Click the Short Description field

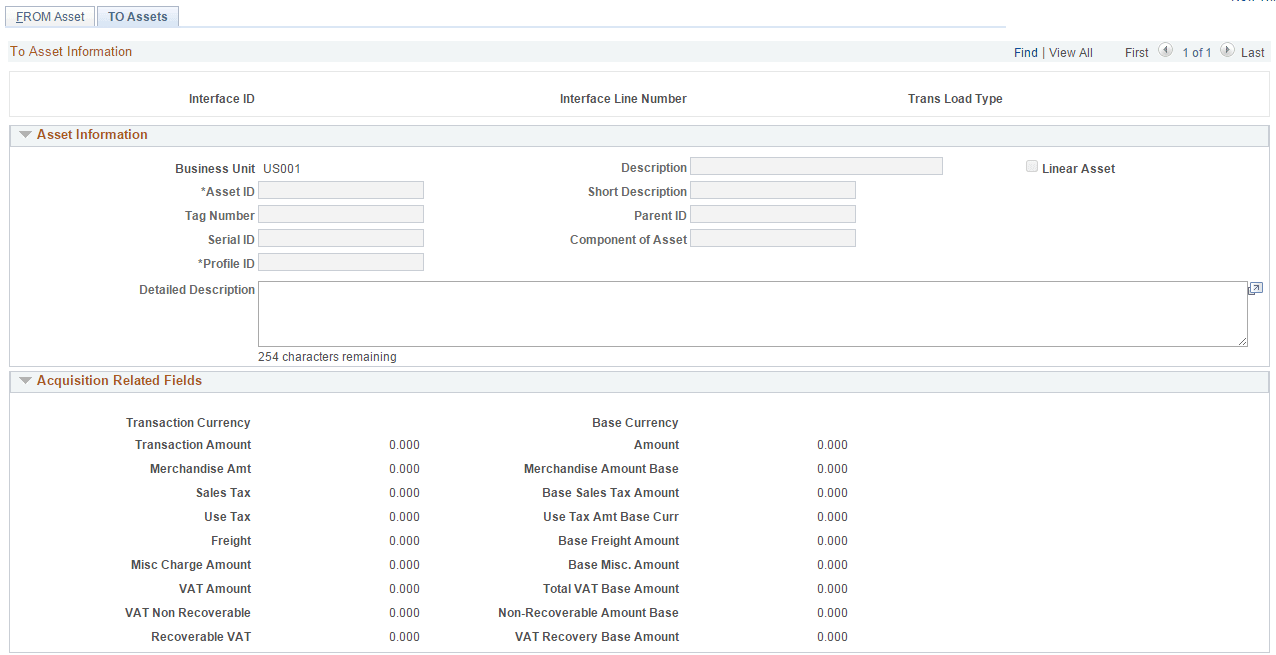tap(772, 189)
